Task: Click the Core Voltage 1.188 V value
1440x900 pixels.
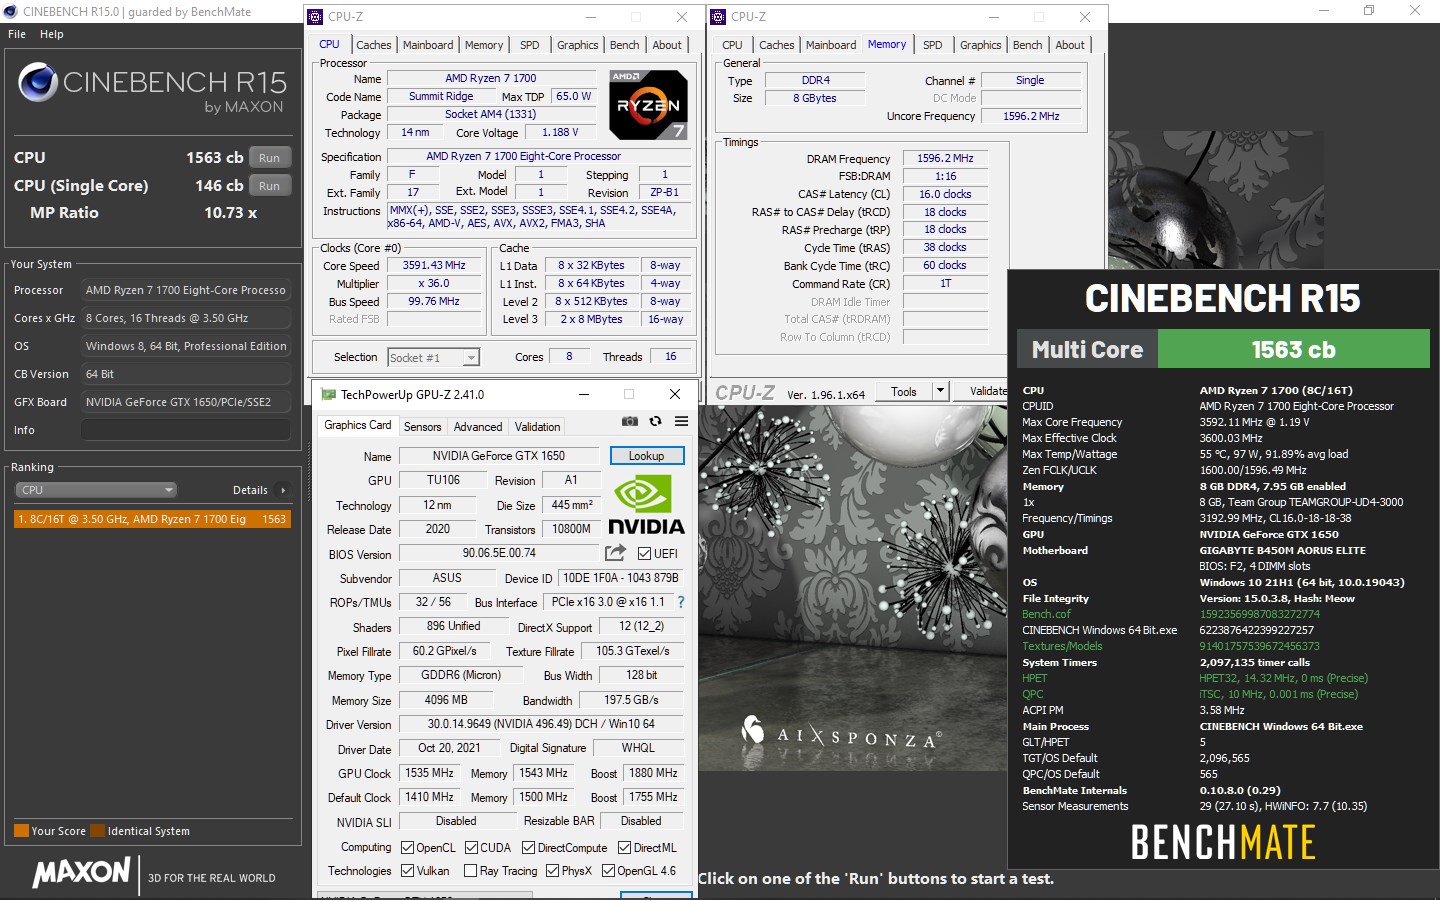Action: 560,132
